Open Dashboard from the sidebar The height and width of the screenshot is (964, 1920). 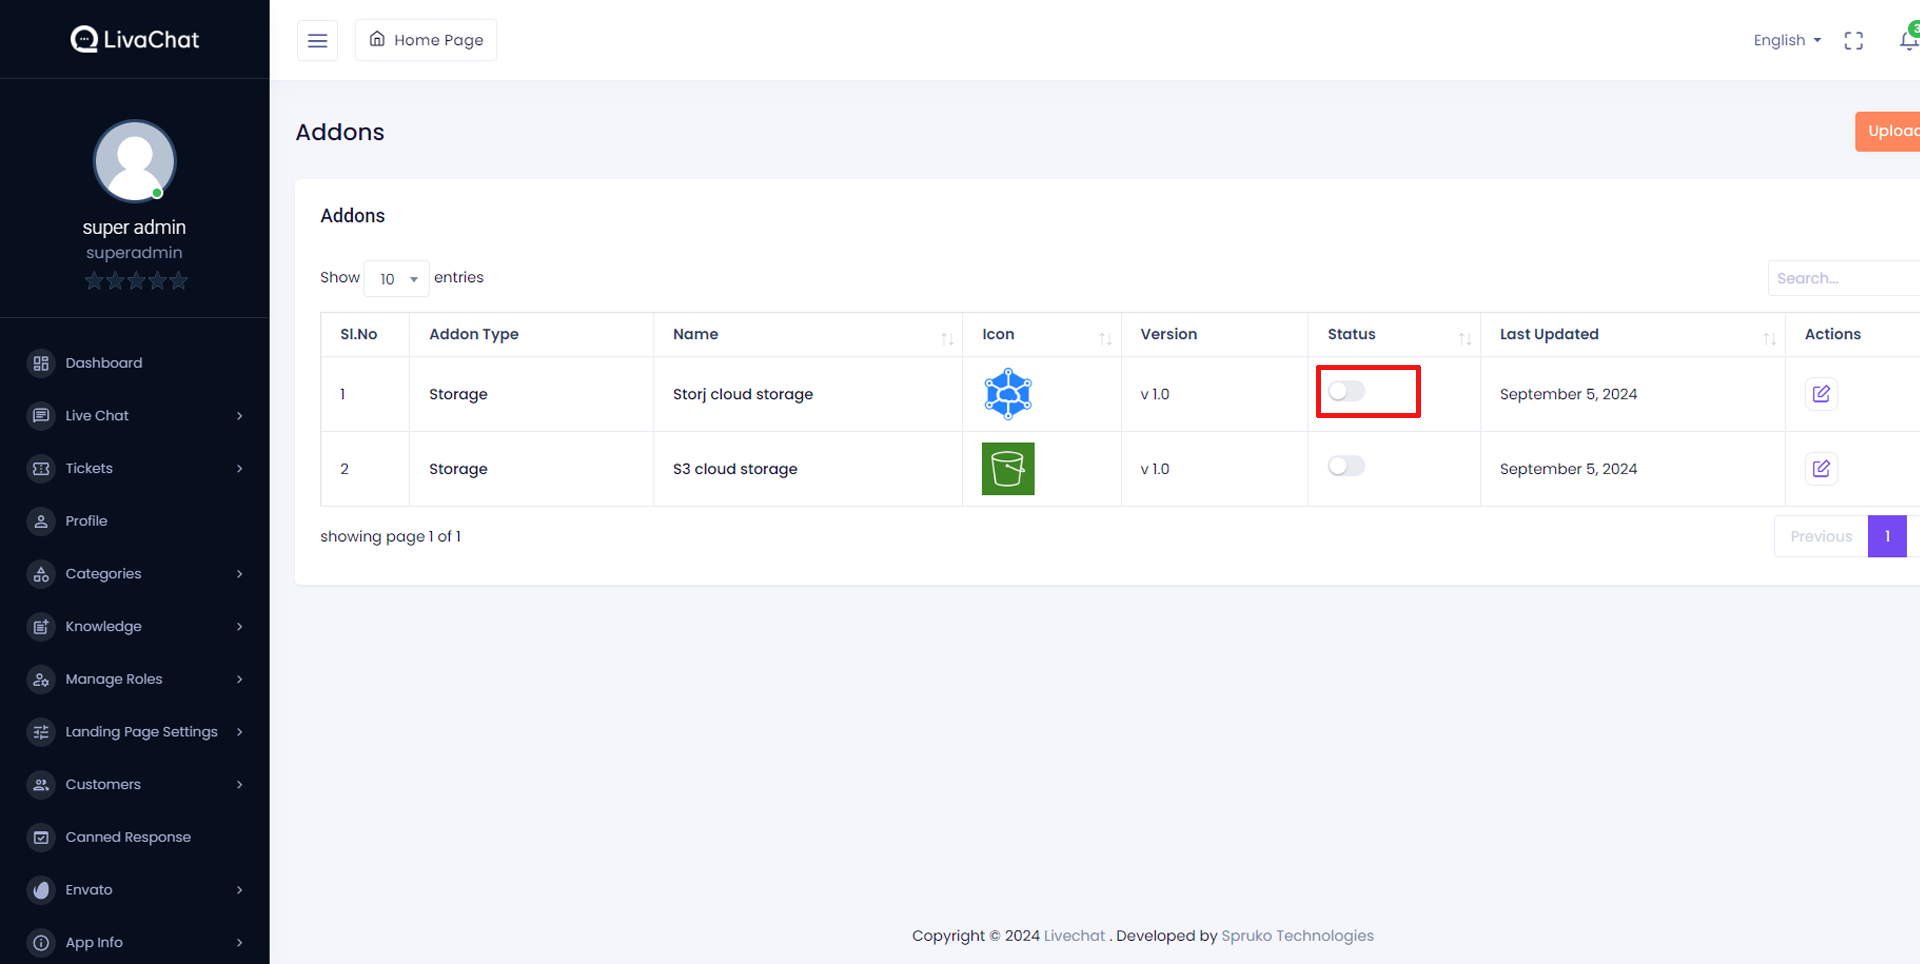[104, 363]
